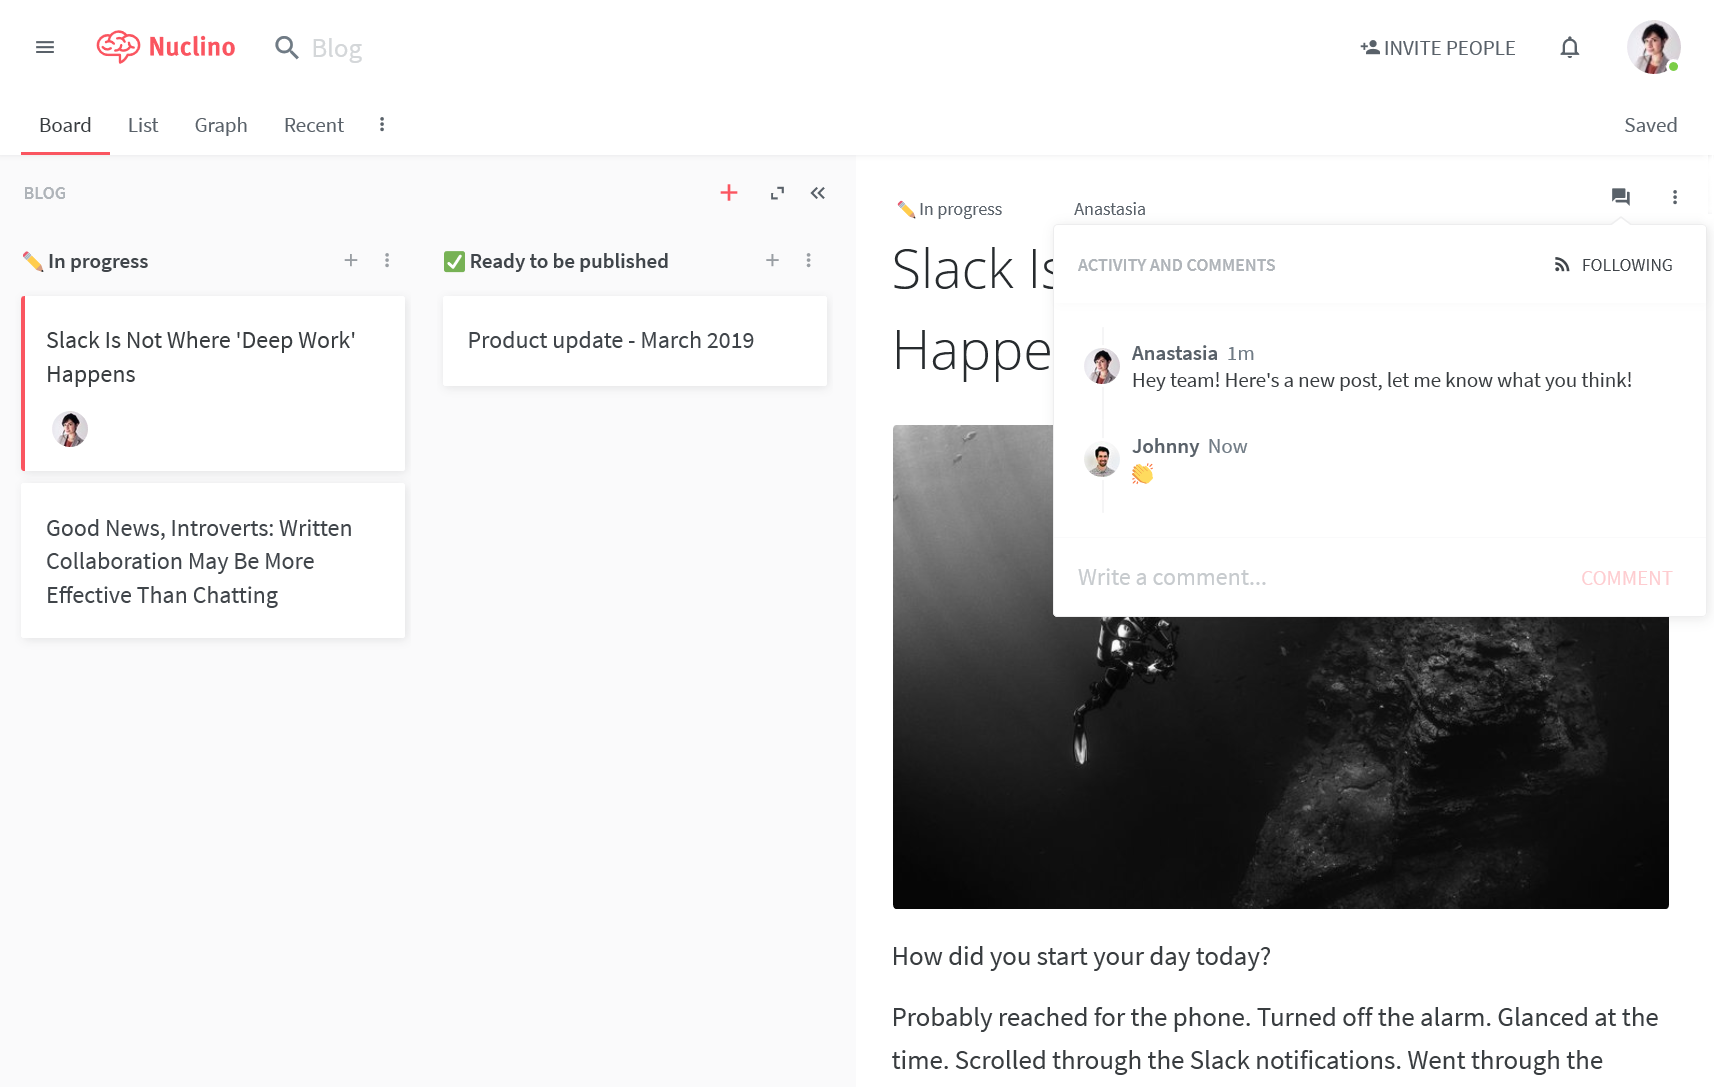Add card to In progress column
The image size is (1714, 1087).
coord(351,261)
